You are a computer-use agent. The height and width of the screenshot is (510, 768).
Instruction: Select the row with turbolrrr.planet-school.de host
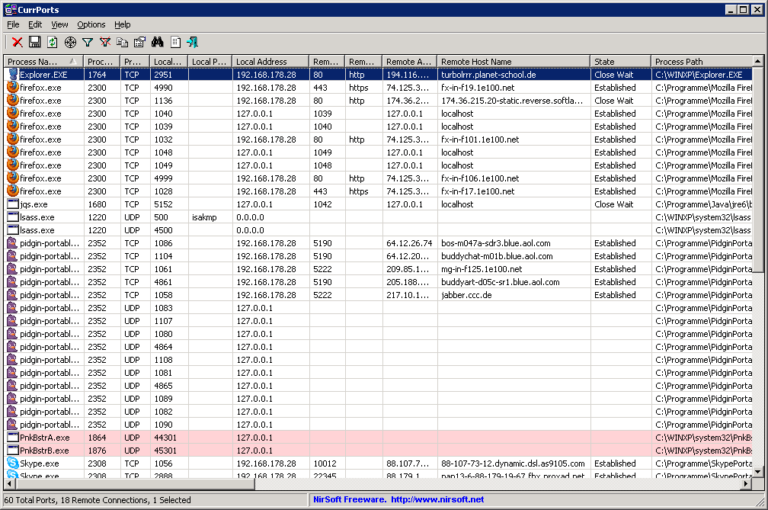pos(378,74)
